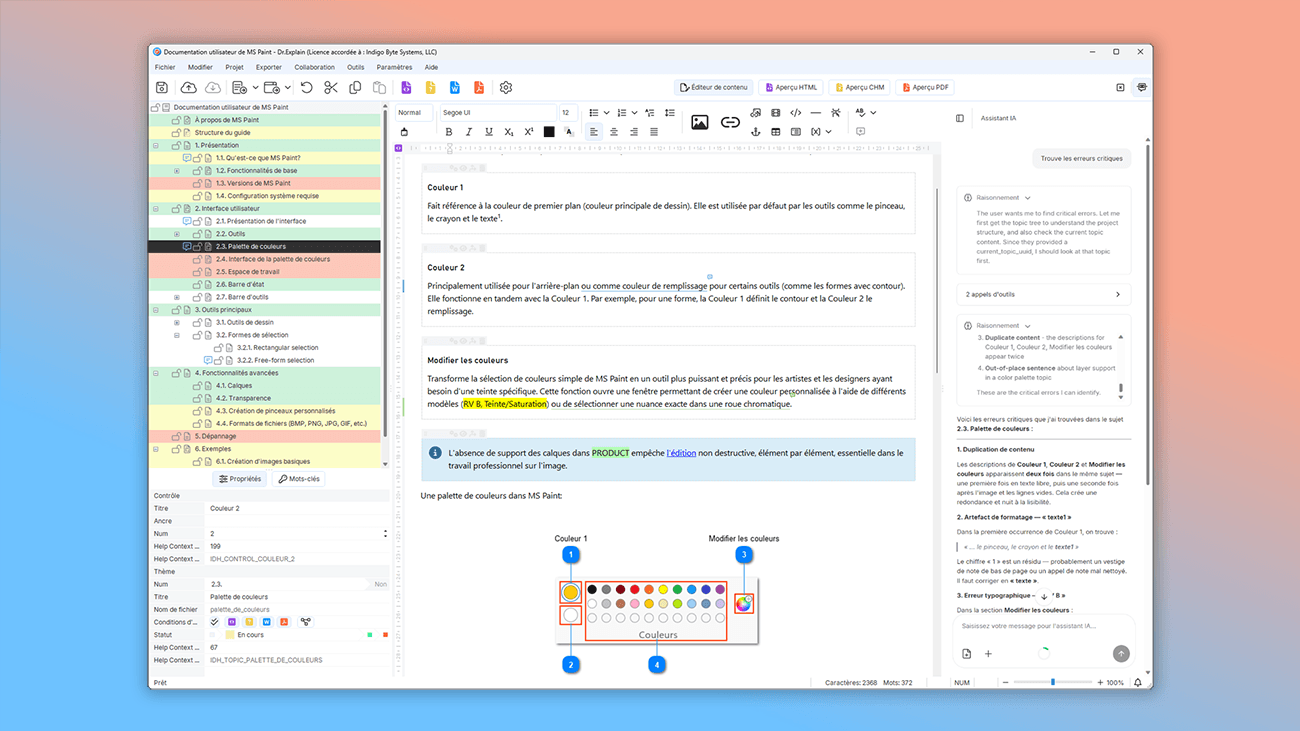Apply italic formatting
Image resolution: width=1300 pixels, height=731 pixels.
[468, 132]
